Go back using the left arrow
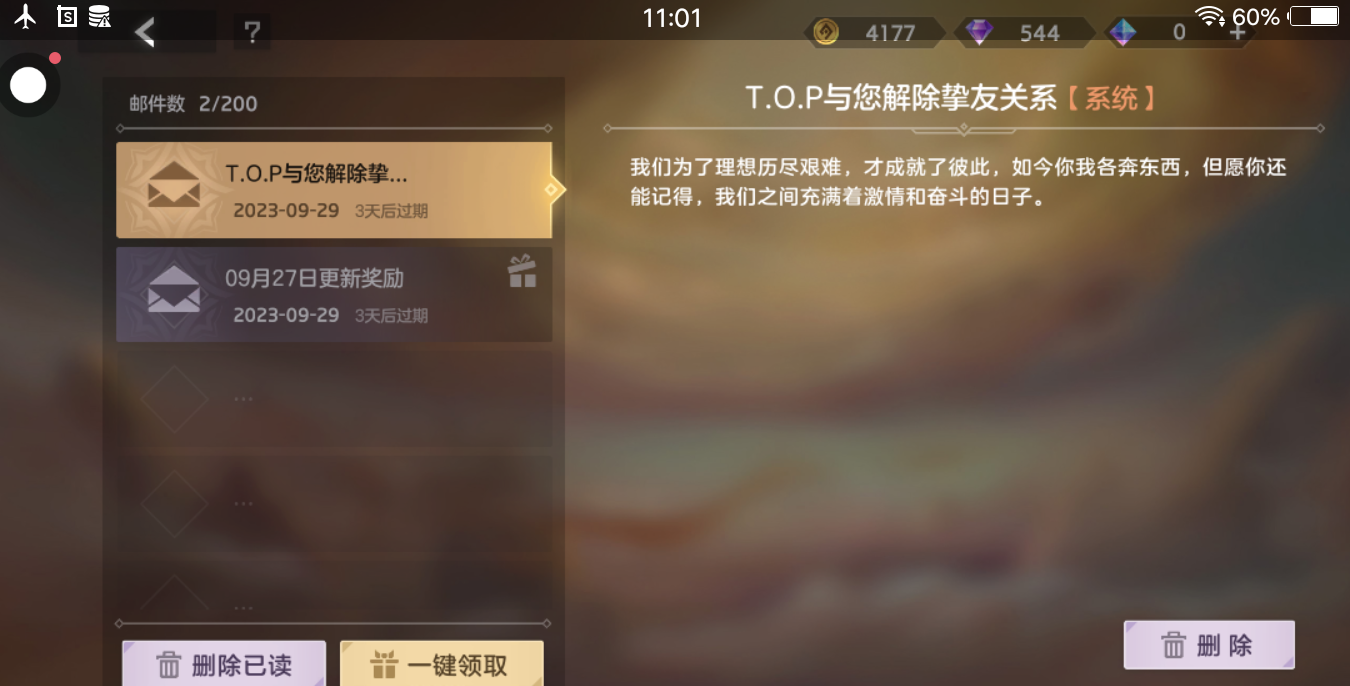1350x686 pixels. click(146, 32)
